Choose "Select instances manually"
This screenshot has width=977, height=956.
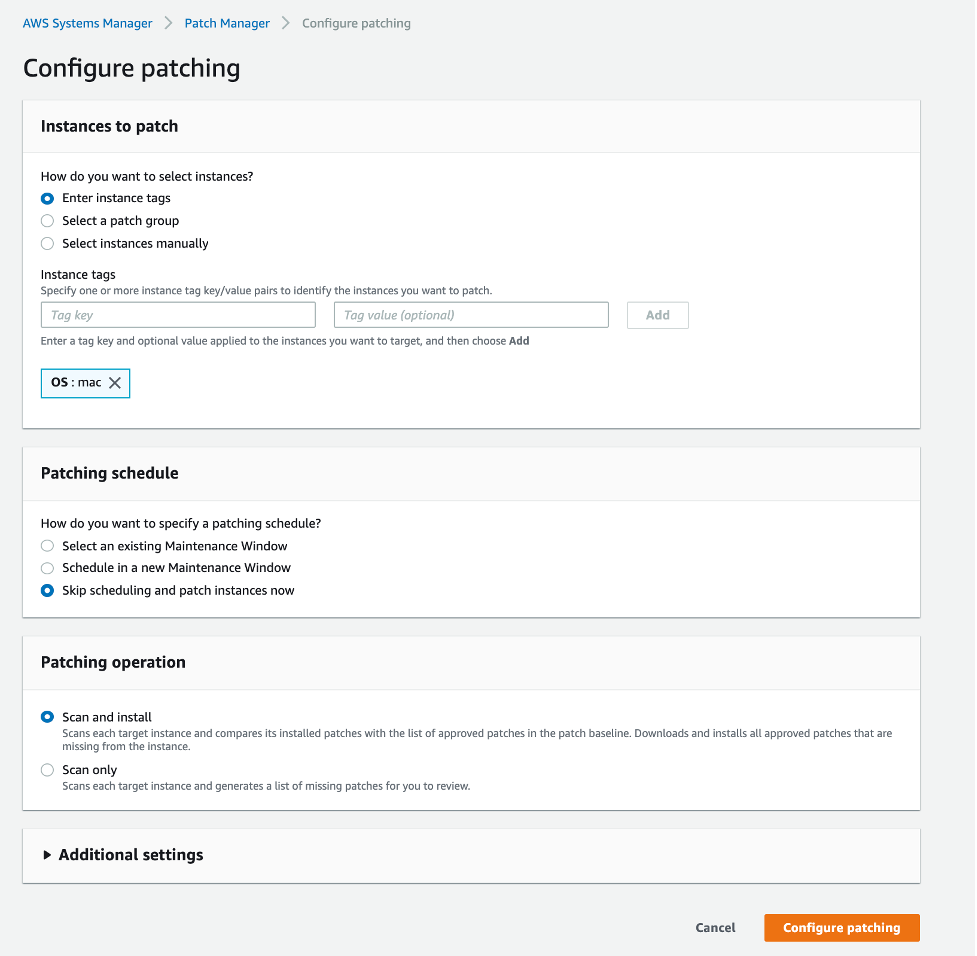47,243
